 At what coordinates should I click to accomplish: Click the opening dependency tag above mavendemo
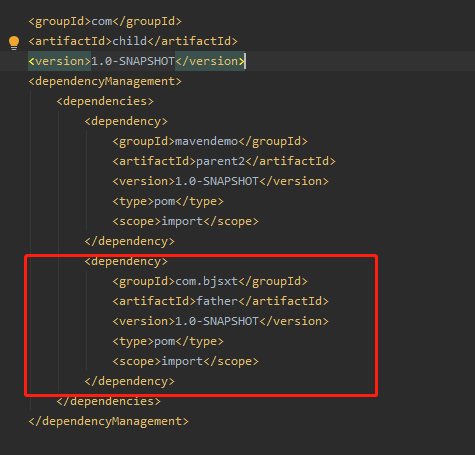pyautogui.click(x=126, y=121)
